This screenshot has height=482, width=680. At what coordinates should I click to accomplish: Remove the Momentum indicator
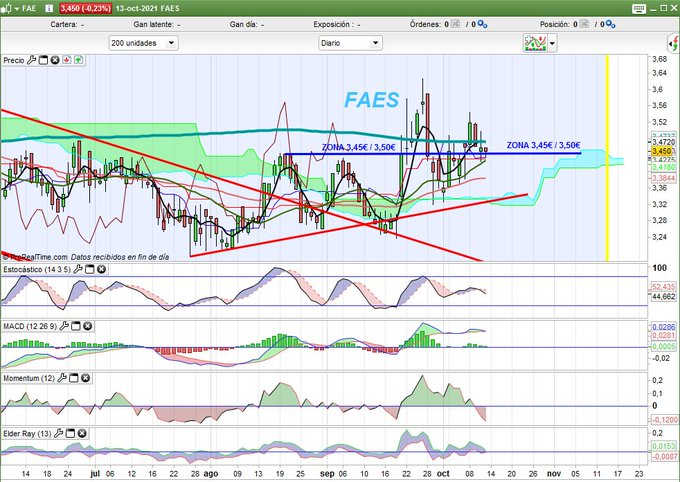coord(85,378)
